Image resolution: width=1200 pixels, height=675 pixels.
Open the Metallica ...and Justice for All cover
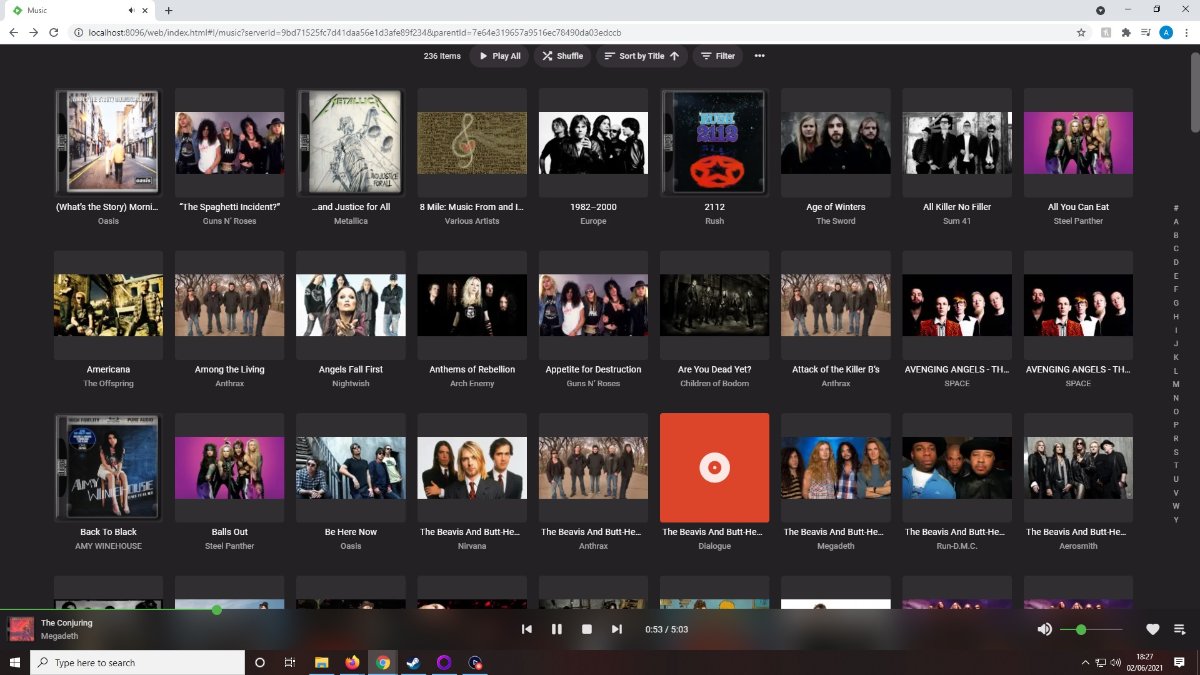coord(351,143)
